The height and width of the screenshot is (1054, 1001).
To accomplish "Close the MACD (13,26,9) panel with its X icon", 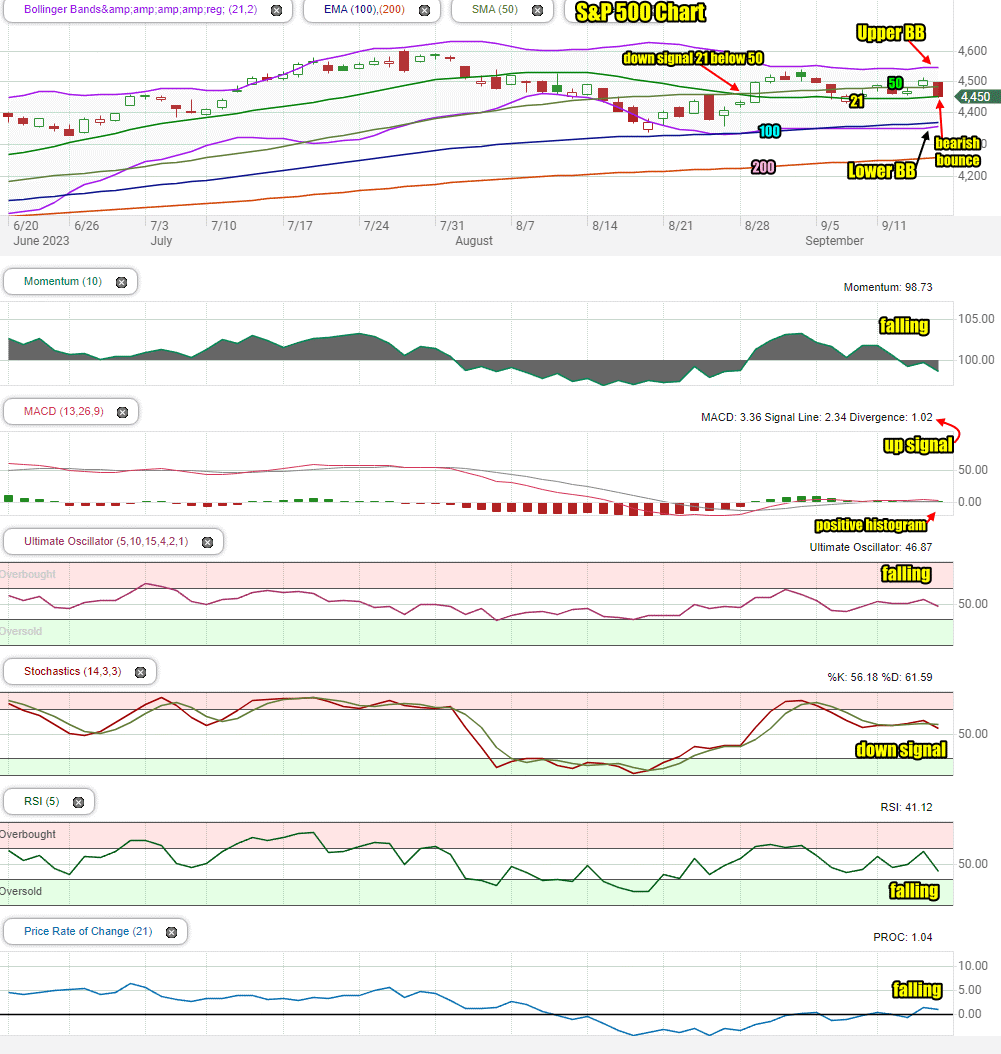I will (x=122, y=412).
